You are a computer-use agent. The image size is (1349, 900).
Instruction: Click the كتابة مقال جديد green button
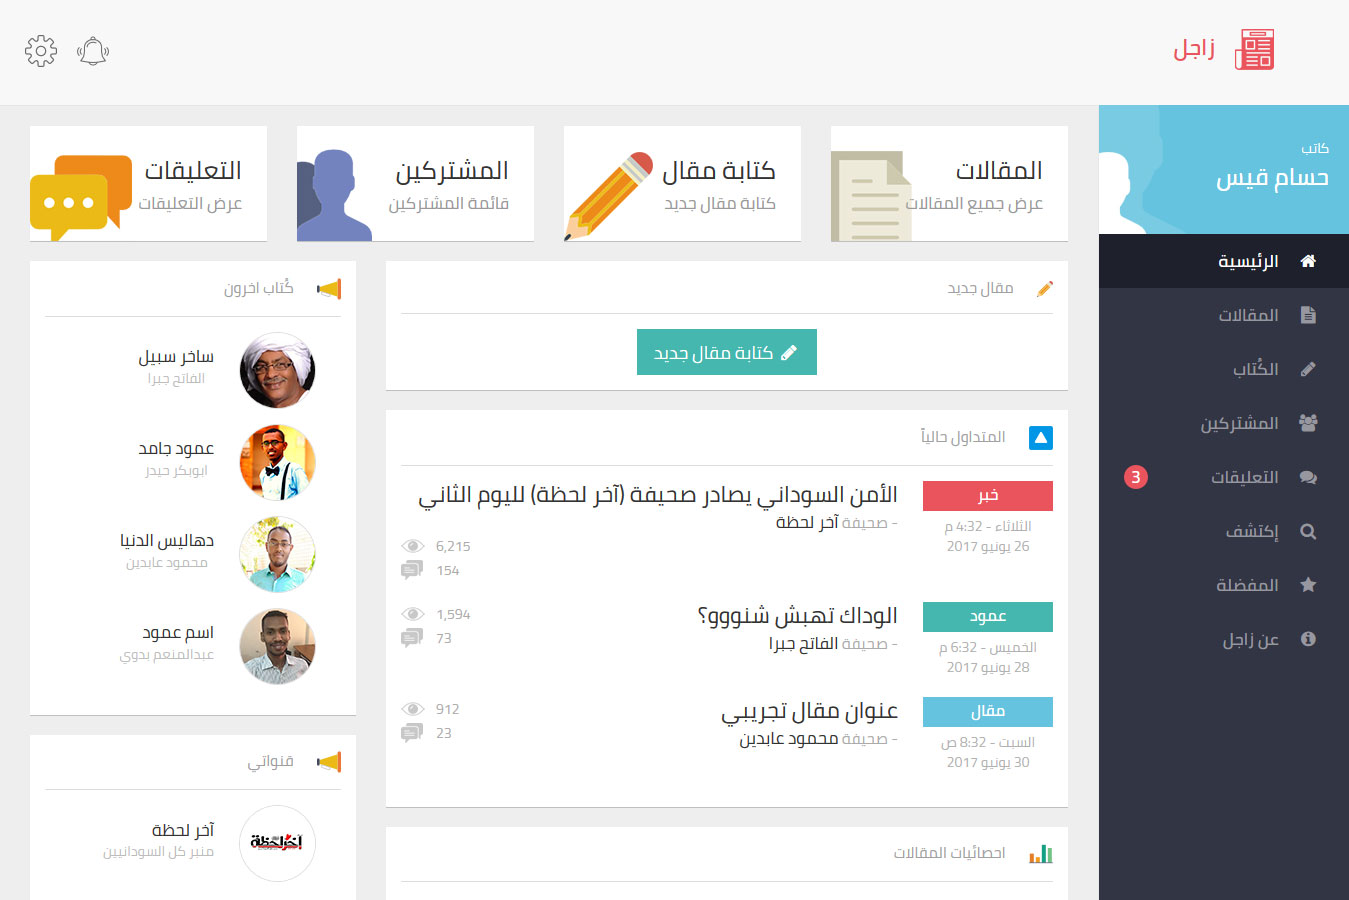[x=727, y=352]
